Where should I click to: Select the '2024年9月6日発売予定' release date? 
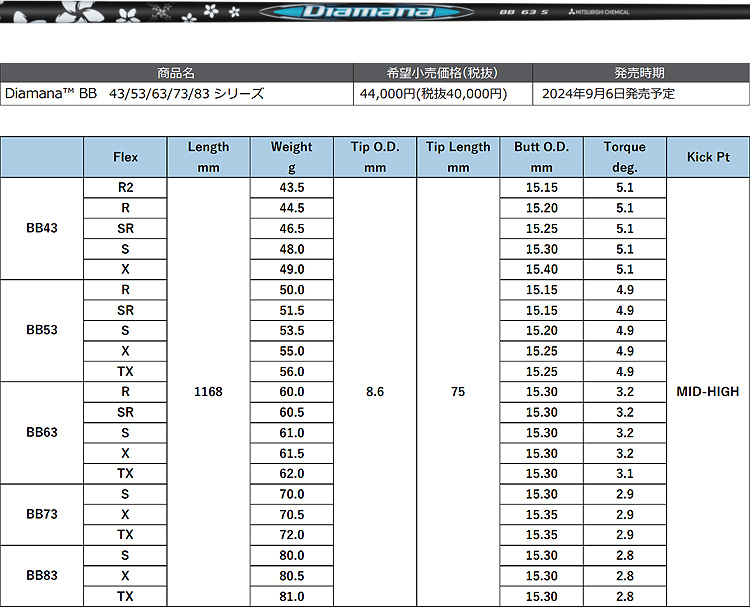[608, 94]
